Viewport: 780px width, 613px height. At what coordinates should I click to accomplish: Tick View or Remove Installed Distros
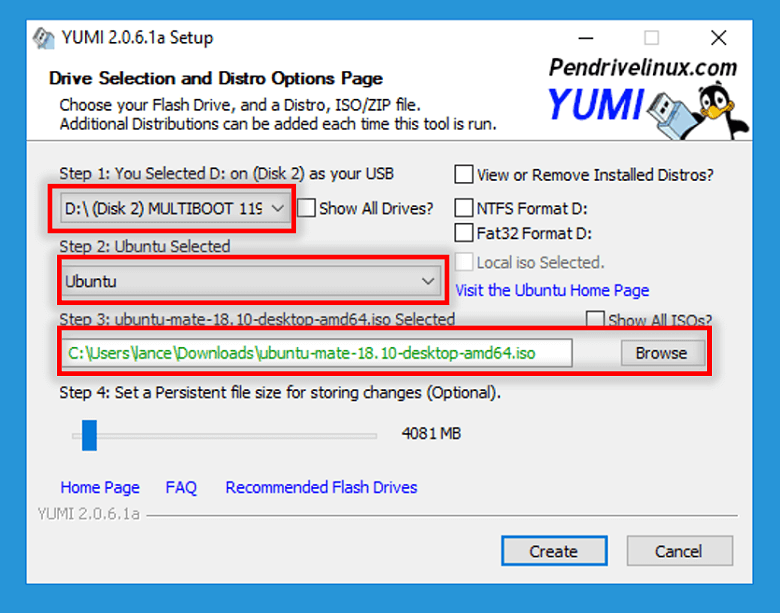[x=464, y=175]
